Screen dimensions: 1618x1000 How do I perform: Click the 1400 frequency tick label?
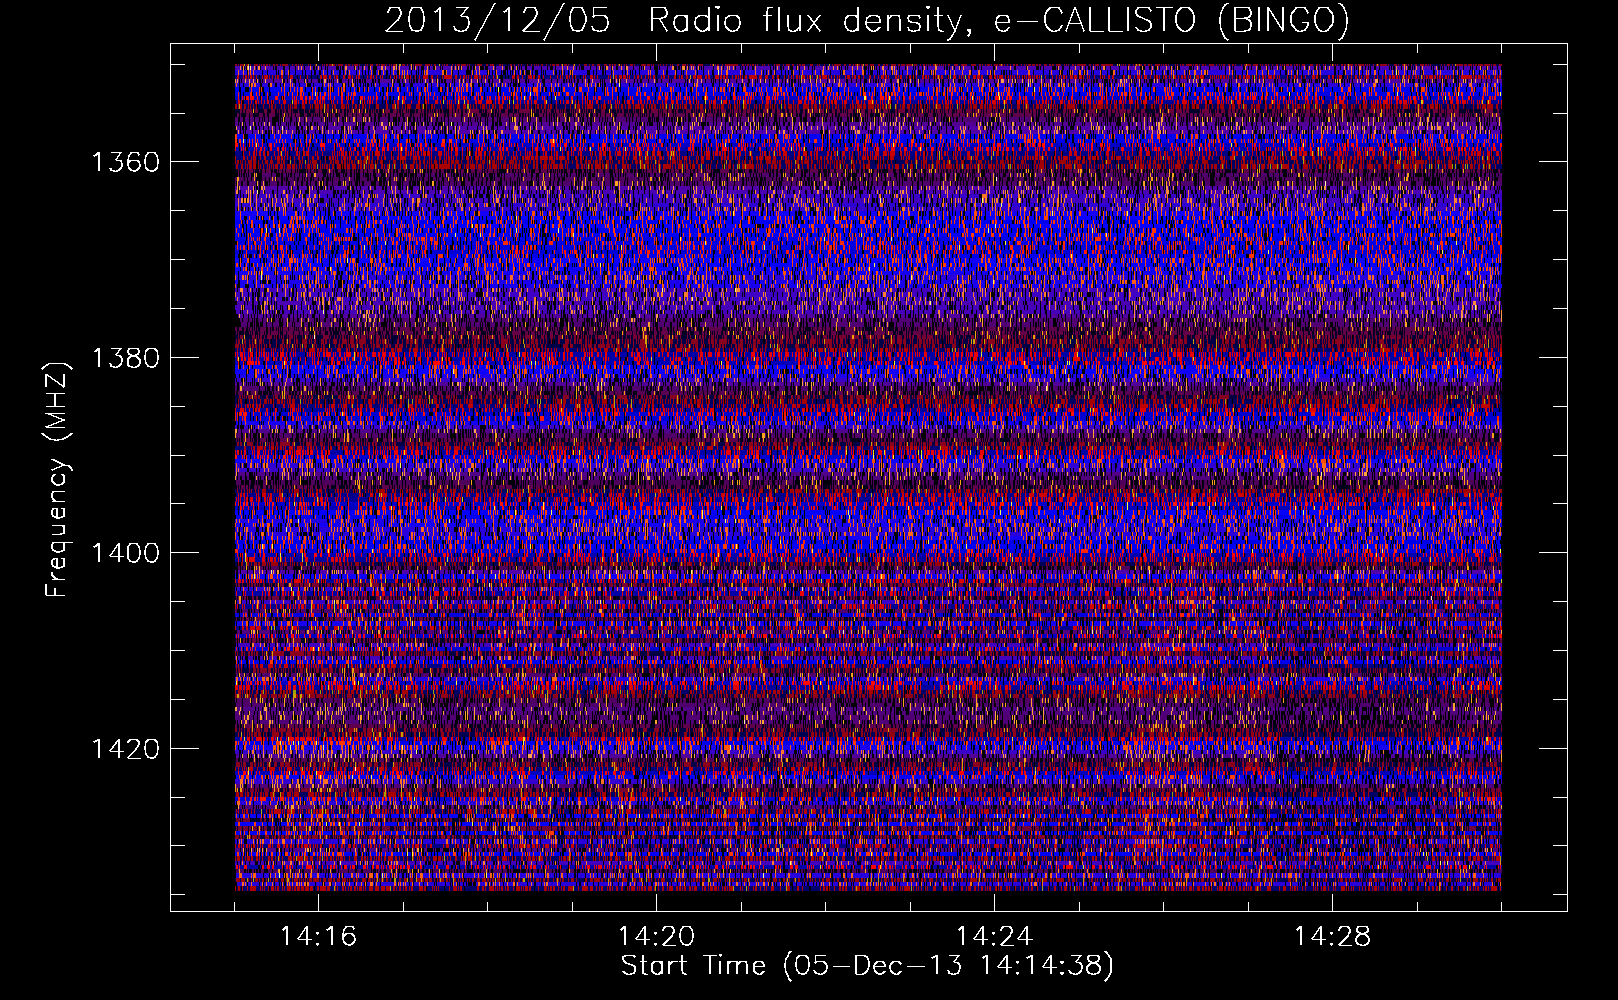tap(125, 553)
